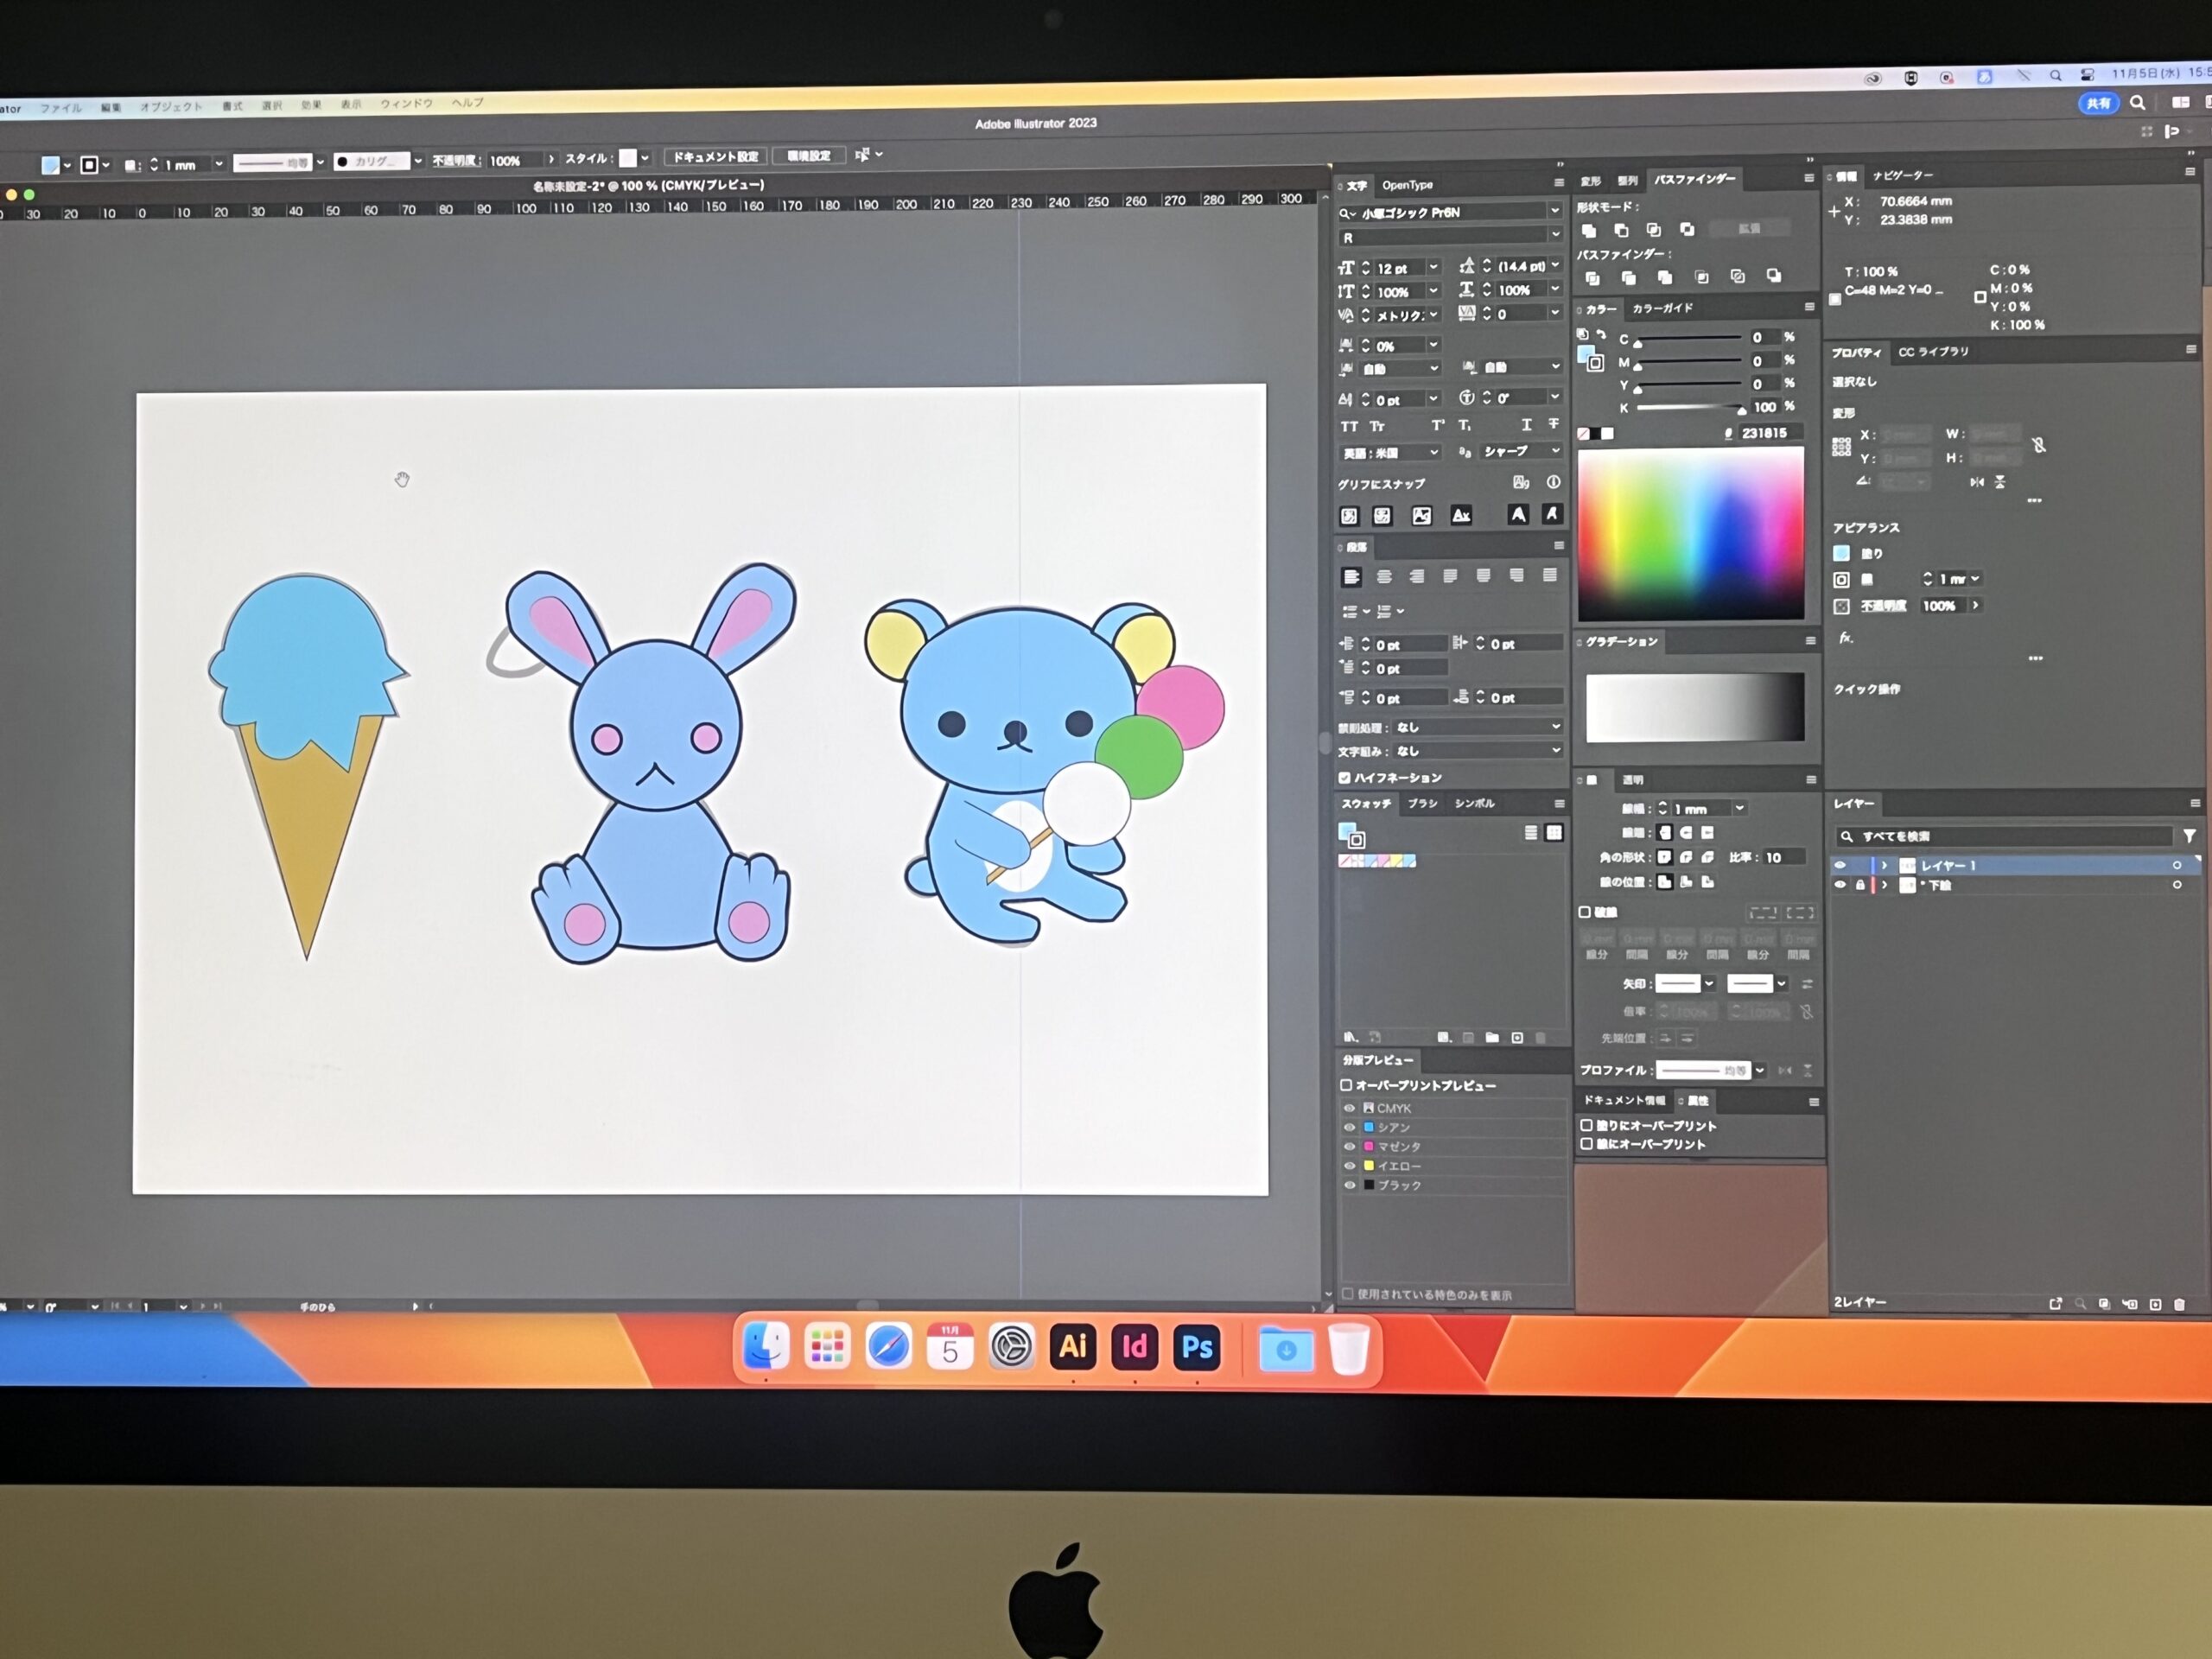This screenshot has height=1659, width=2212.
Task: Click the Unite shape mode icon in Pathfinder
Action: point(1589,231)
